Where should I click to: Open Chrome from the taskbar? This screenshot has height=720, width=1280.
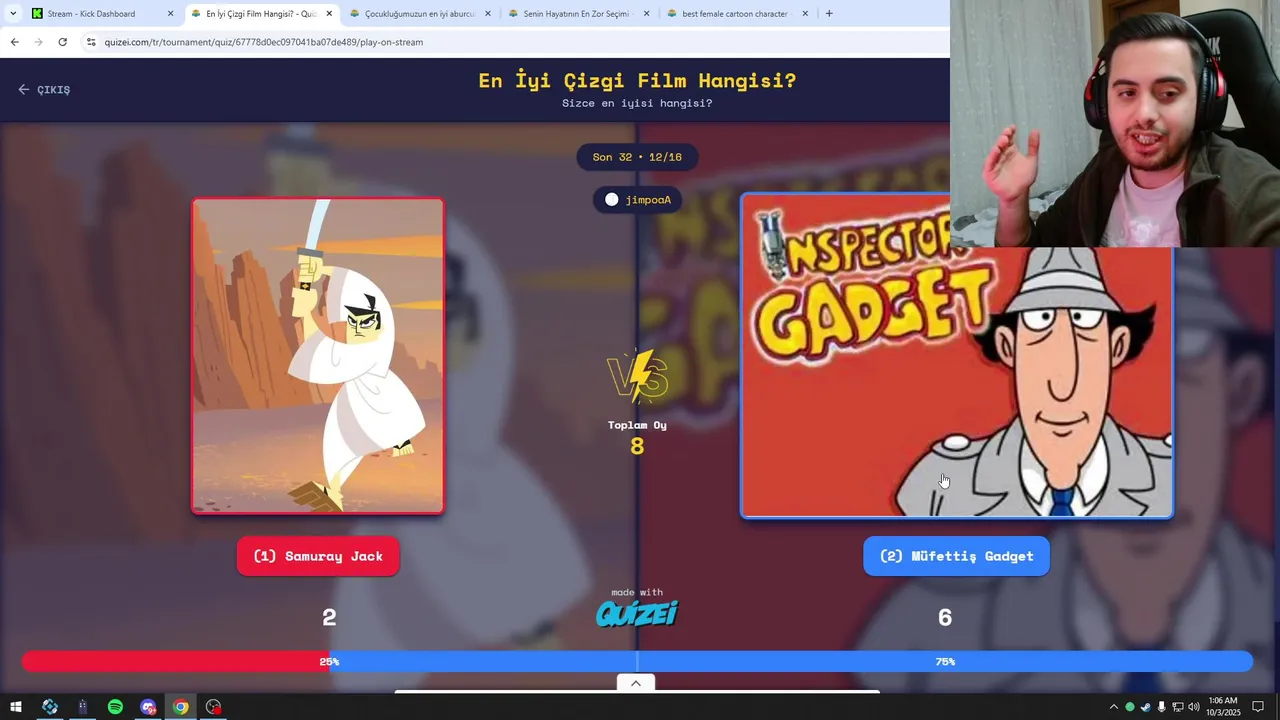click(x=181, y=707)
